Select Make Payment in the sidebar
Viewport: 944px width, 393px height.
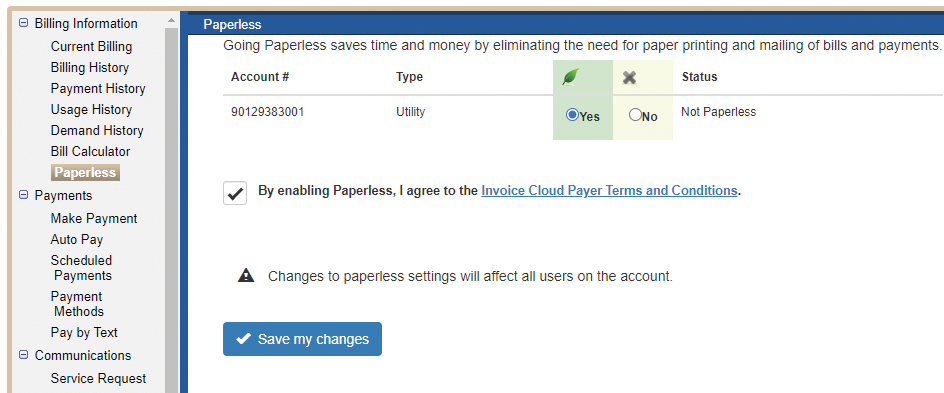click(94, 218)
